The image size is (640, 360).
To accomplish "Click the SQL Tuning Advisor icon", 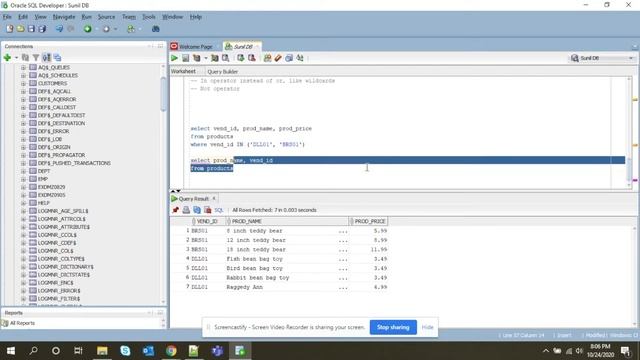I will 225,58.
